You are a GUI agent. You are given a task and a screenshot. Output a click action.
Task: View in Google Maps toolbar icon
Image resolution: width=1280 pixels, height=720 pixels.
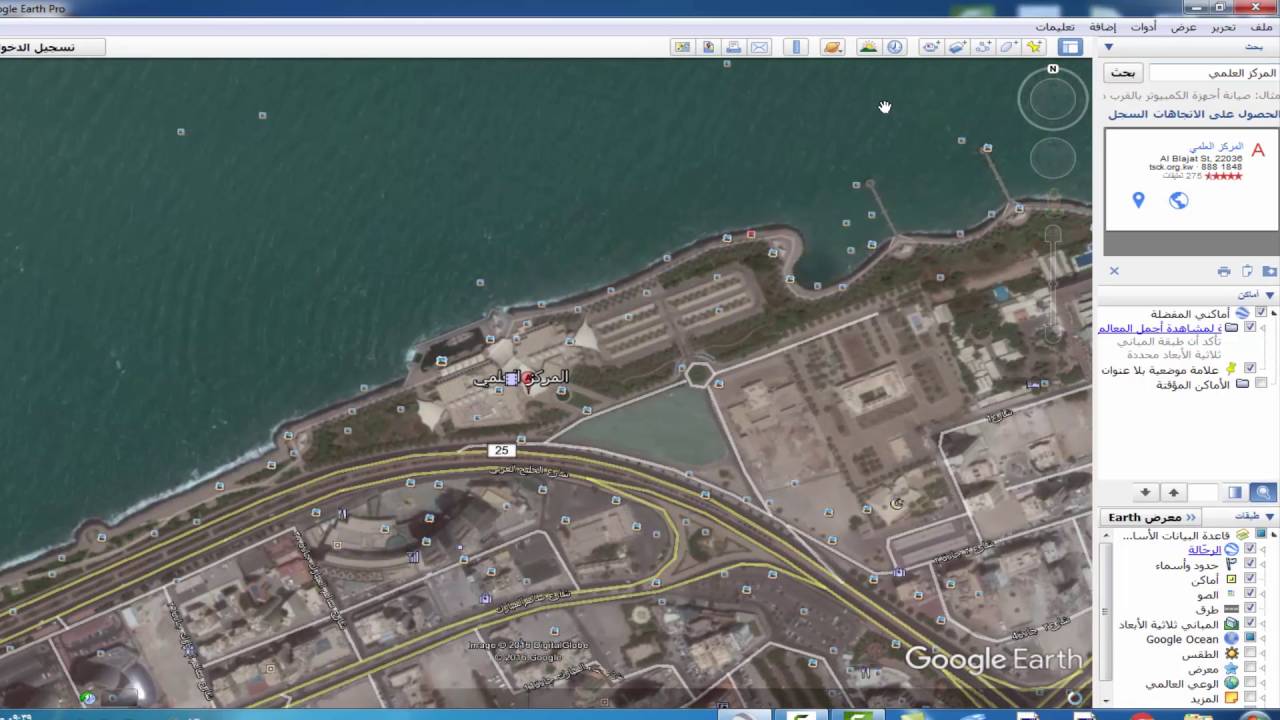point(682,47)
